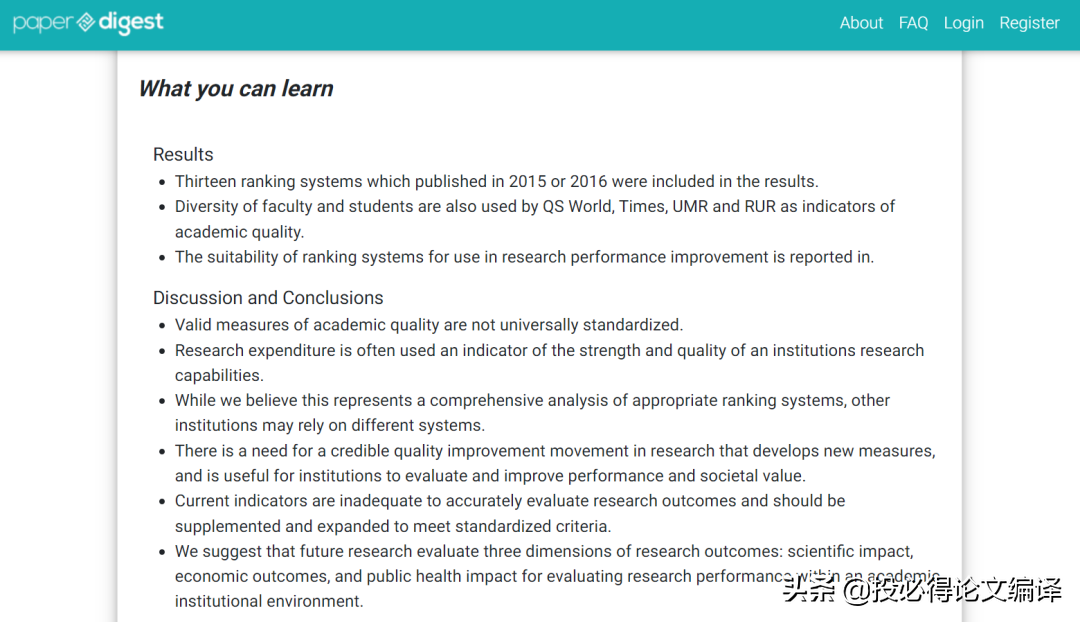Click the "digest" word in the logo

[x=131, y=22]
